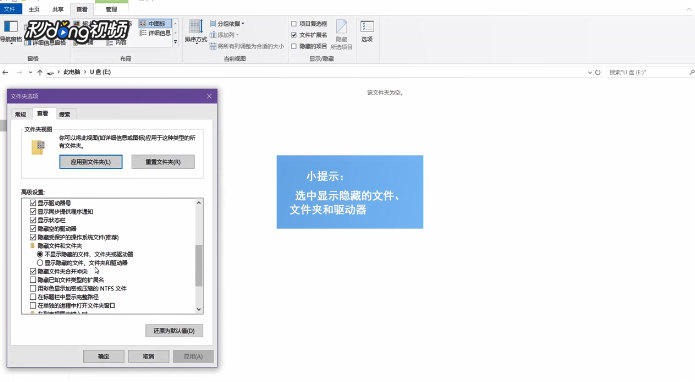The height and width of the screenshot is (382, 695).
Task: Click the advanced settings scrollbar thumb
Action: 199,265
